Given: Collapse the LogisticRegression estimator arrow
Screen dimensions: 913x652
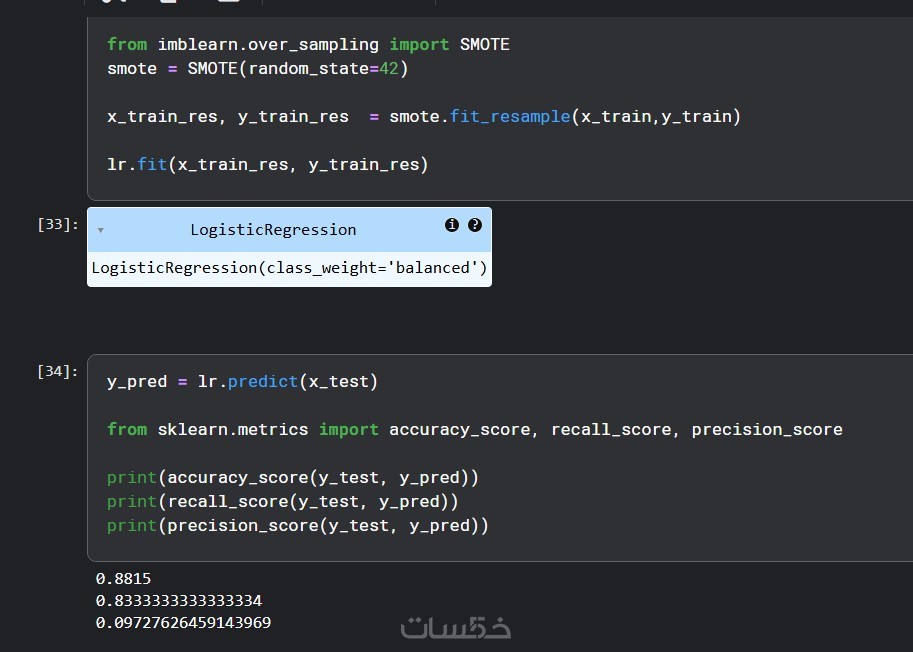Looking at the screenshot, I should tap(100, 230).
